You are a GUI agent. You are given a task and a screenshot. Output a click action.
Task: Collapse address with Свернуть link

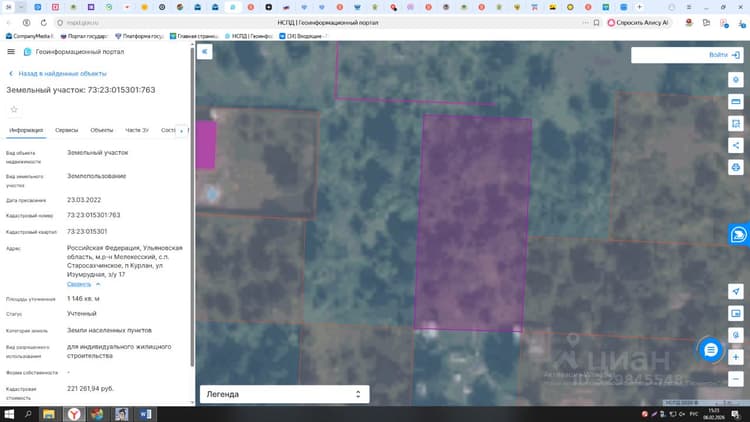(84, 284)
